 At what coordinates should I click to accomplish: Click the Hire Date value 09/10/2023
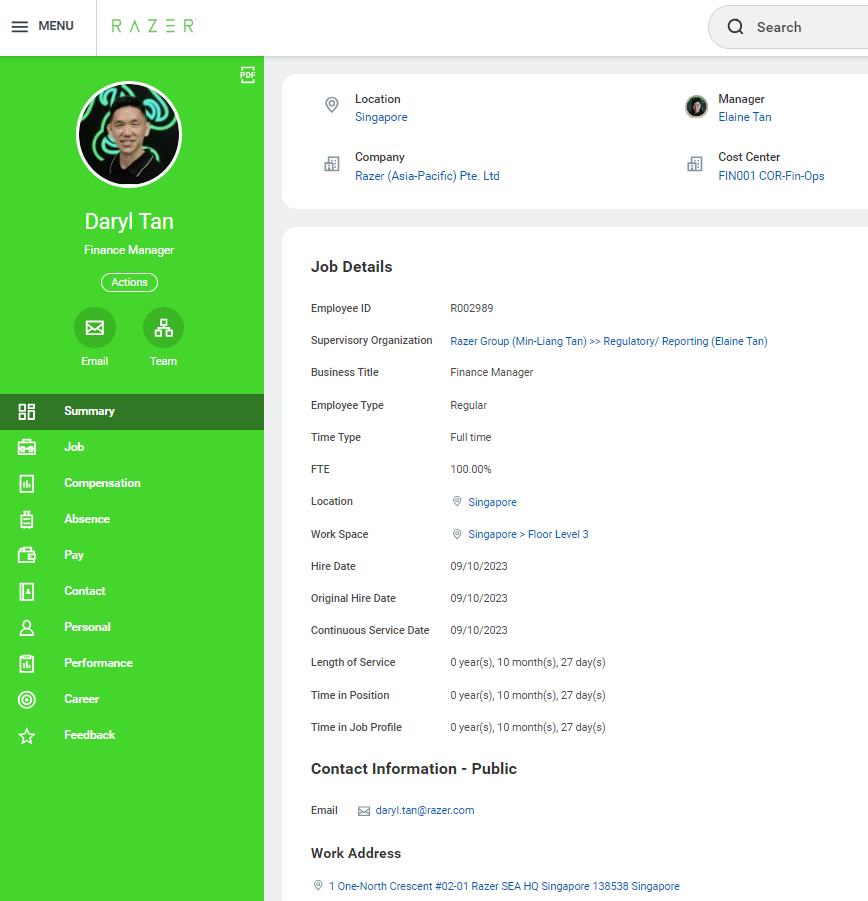(479, 566)
